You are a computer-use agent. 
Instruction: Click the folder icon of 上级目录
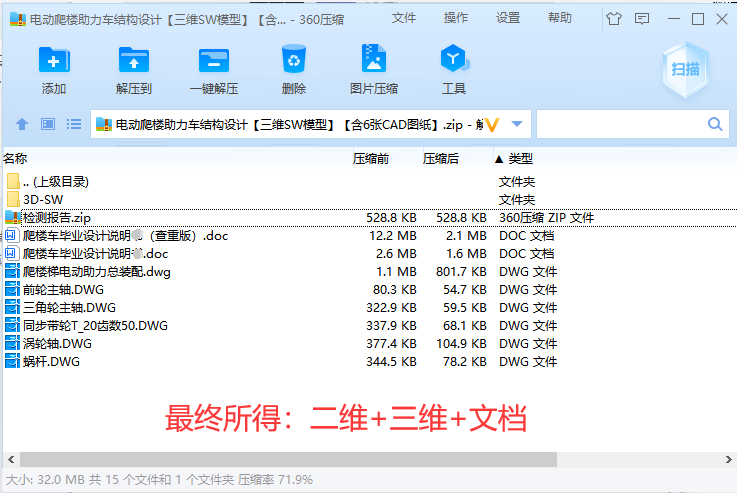coord(13,181)
